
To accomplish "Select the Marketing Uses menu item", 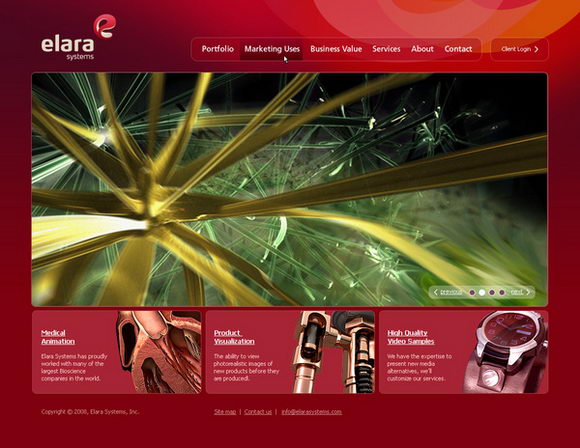I will [272, 49].
